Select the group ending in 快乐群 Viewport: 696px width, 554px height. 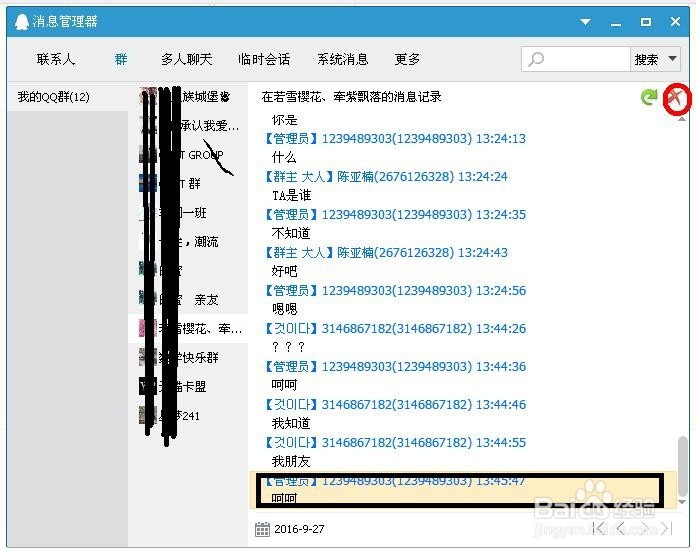pos(188,357)
